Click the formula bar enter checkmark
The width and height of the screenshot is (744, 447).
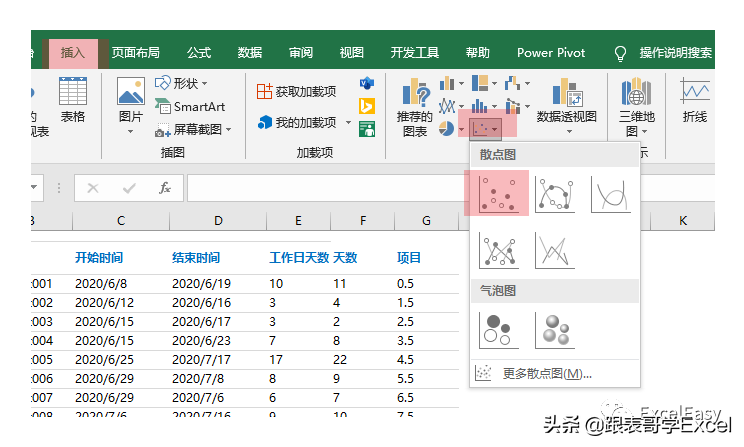(129, 188)
